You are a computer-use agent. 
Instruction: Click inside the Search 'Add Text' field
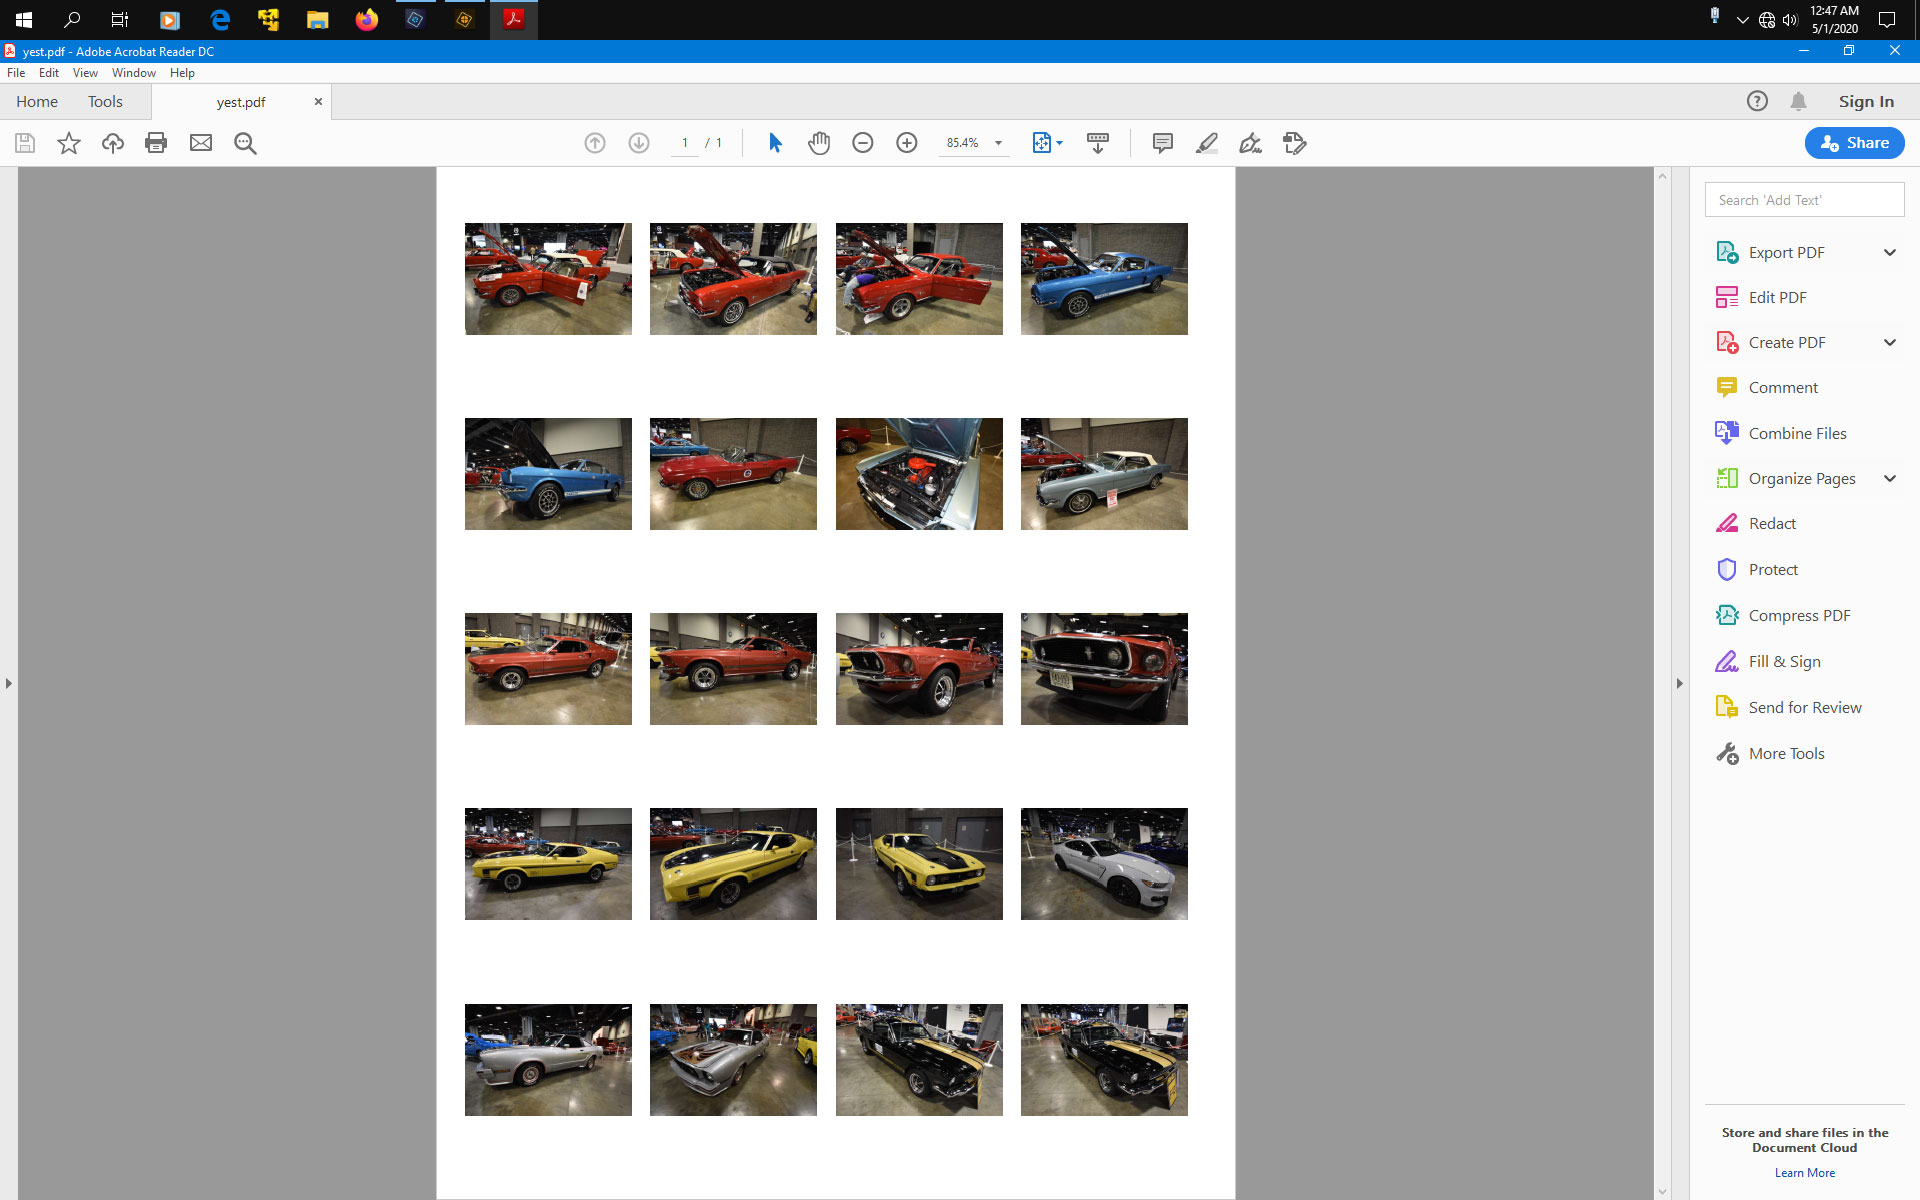pos(1803,199)
